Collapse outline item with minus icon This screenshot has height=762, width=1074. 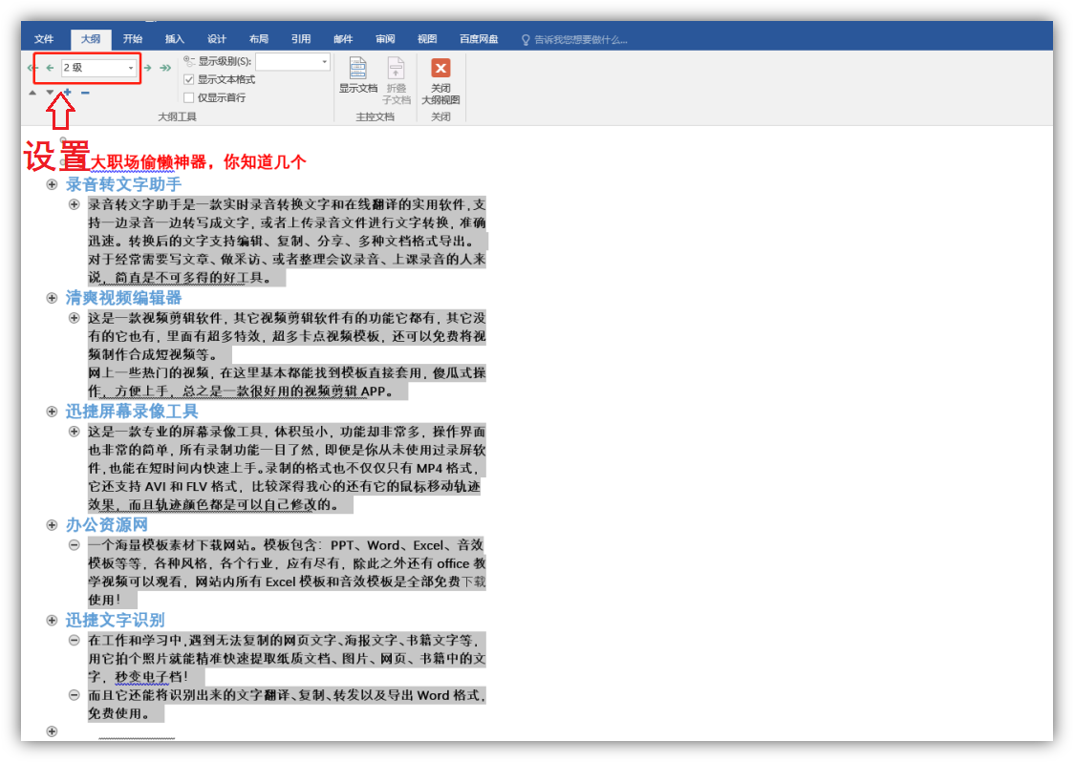tap(85, 93)
